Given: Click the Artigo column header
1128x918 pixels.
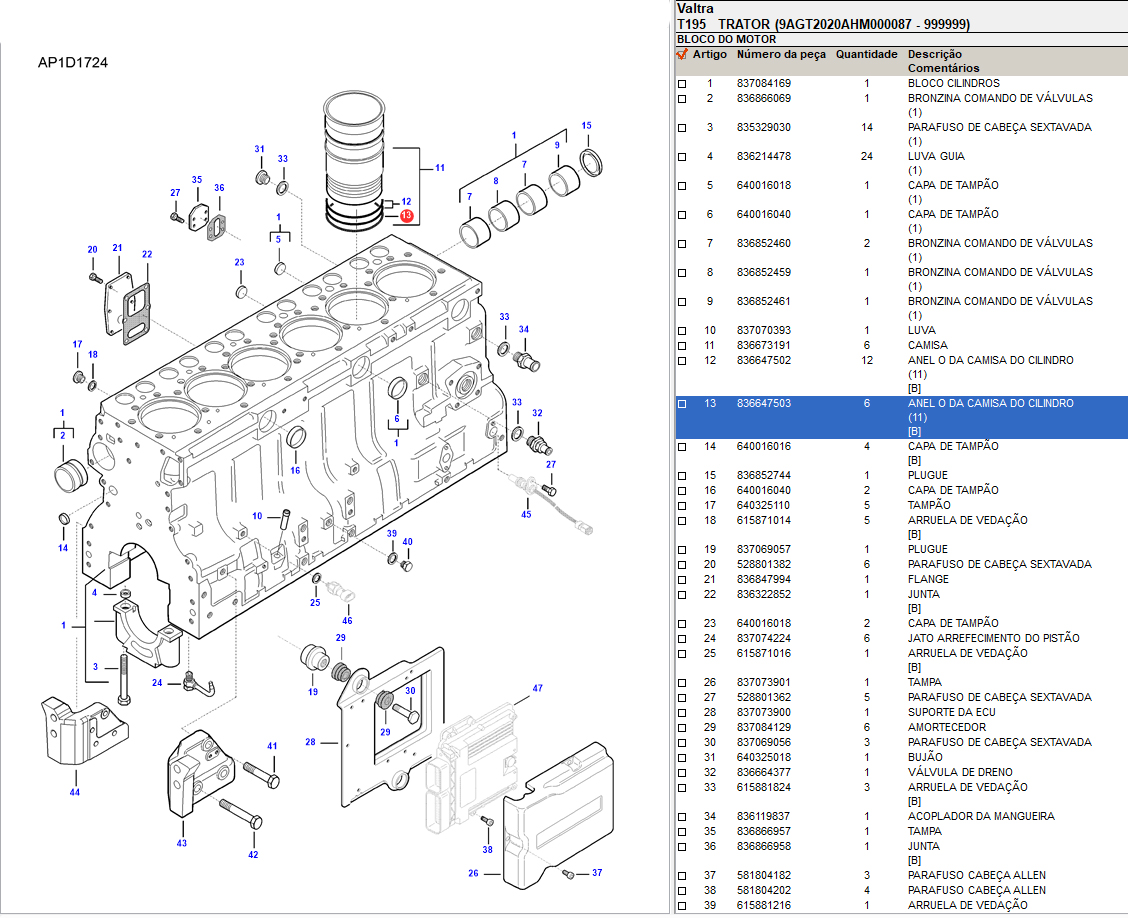Looking at the screenshot, I should (710, 54).
